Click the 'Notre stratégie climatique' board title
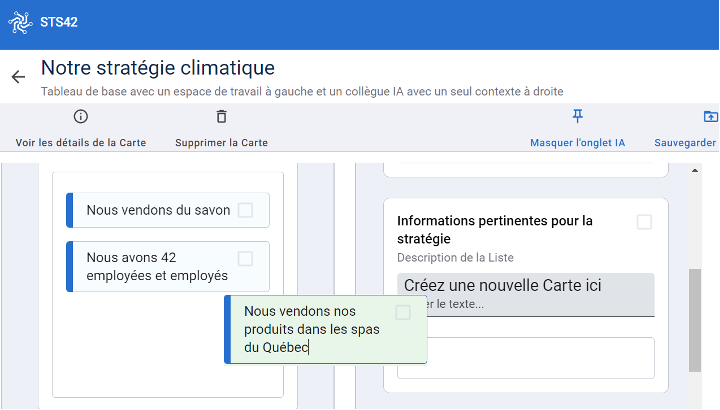The height and width of the screenshot is (410, 720). pos(157,68)
